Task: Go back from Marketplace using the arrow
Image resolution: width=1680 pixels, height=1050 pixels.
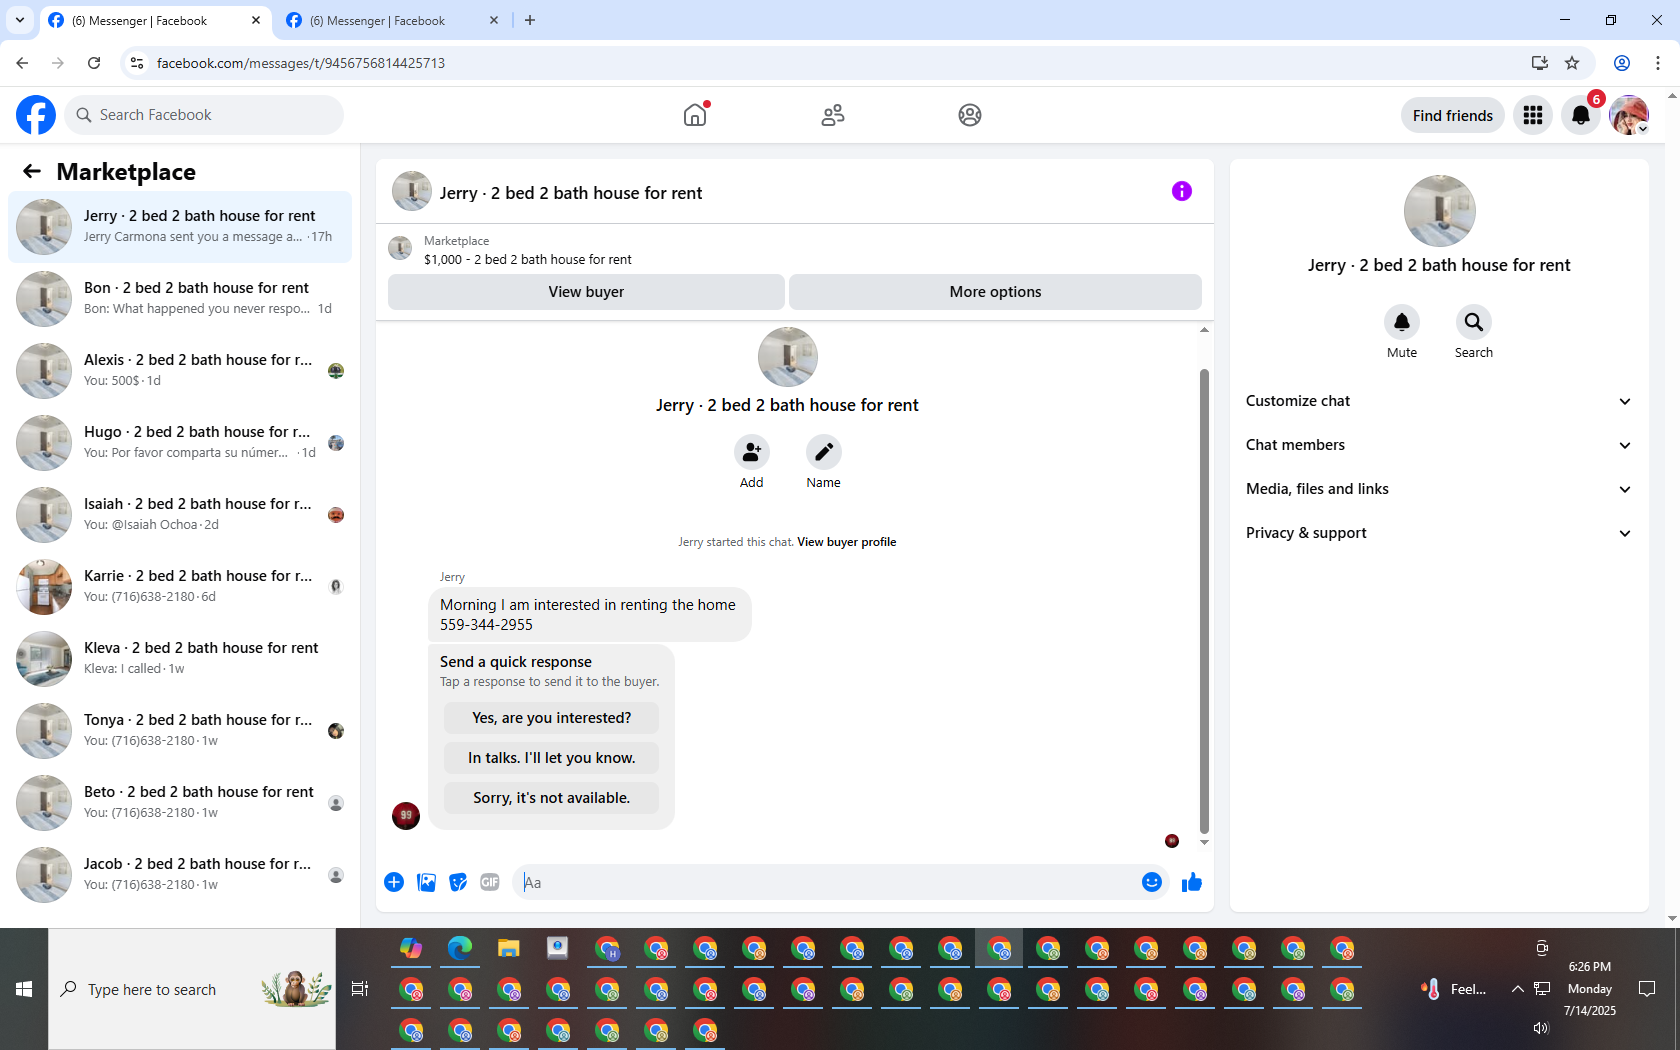Action: (32, 171)
